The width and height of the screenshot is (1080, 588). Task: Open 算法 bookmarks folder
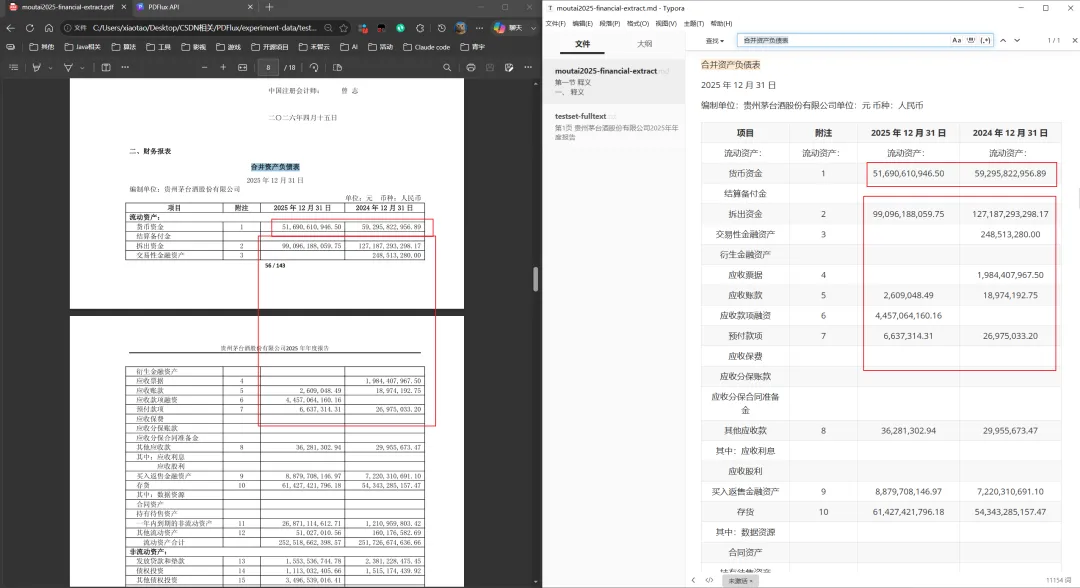click(123, 48)
